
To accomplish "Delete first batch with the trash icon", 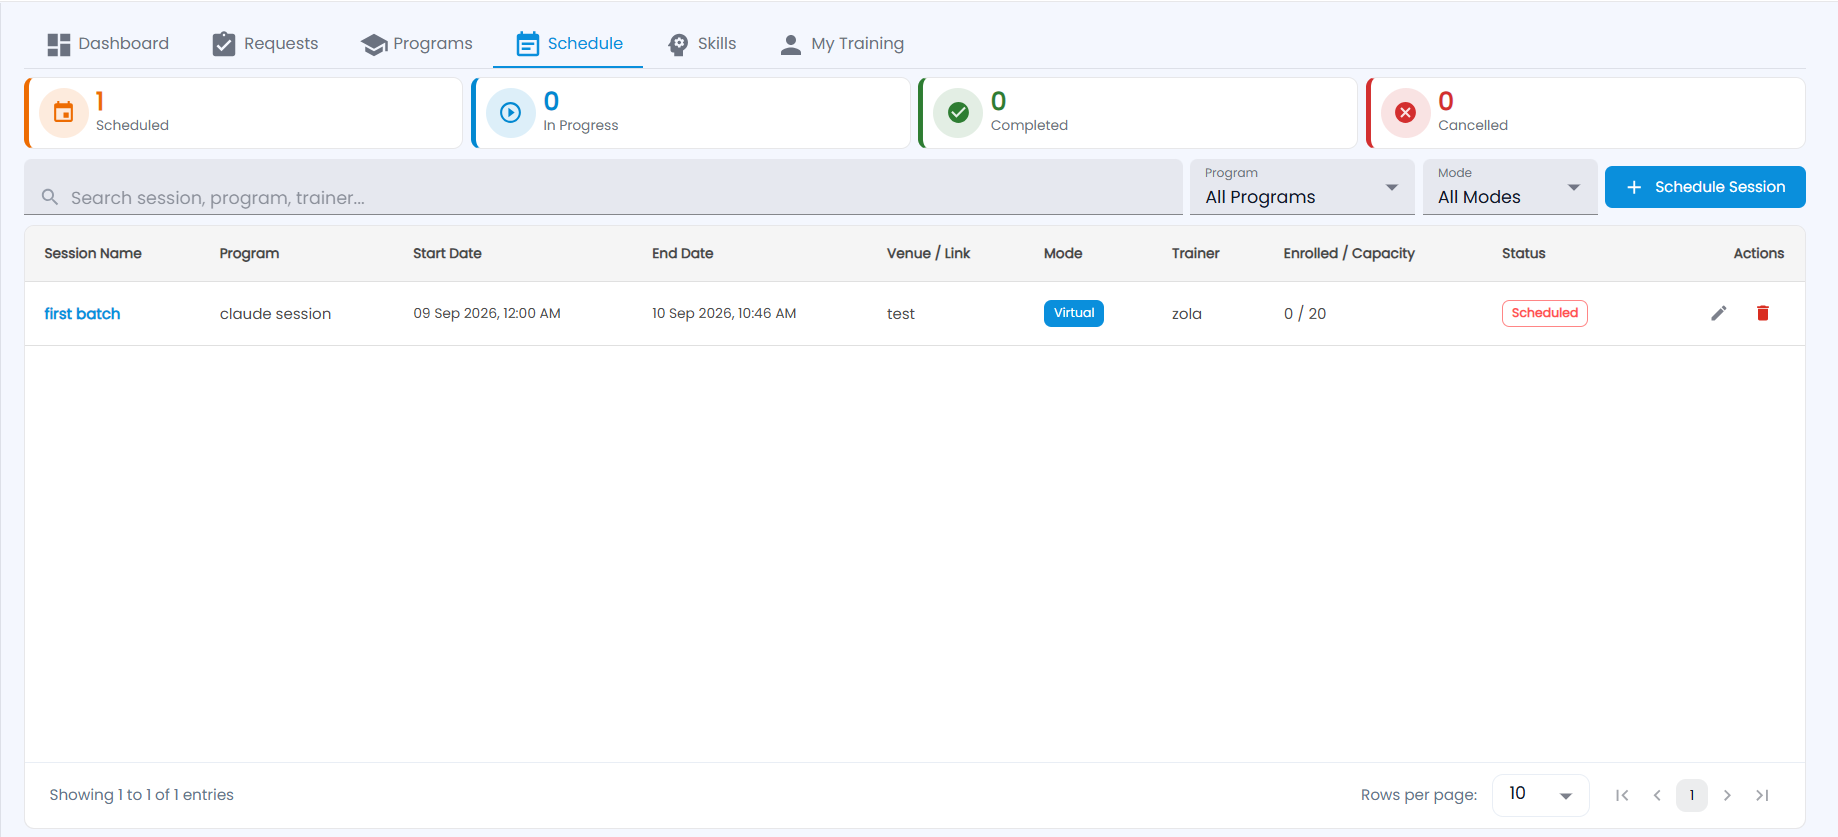I will (1763, 313).
